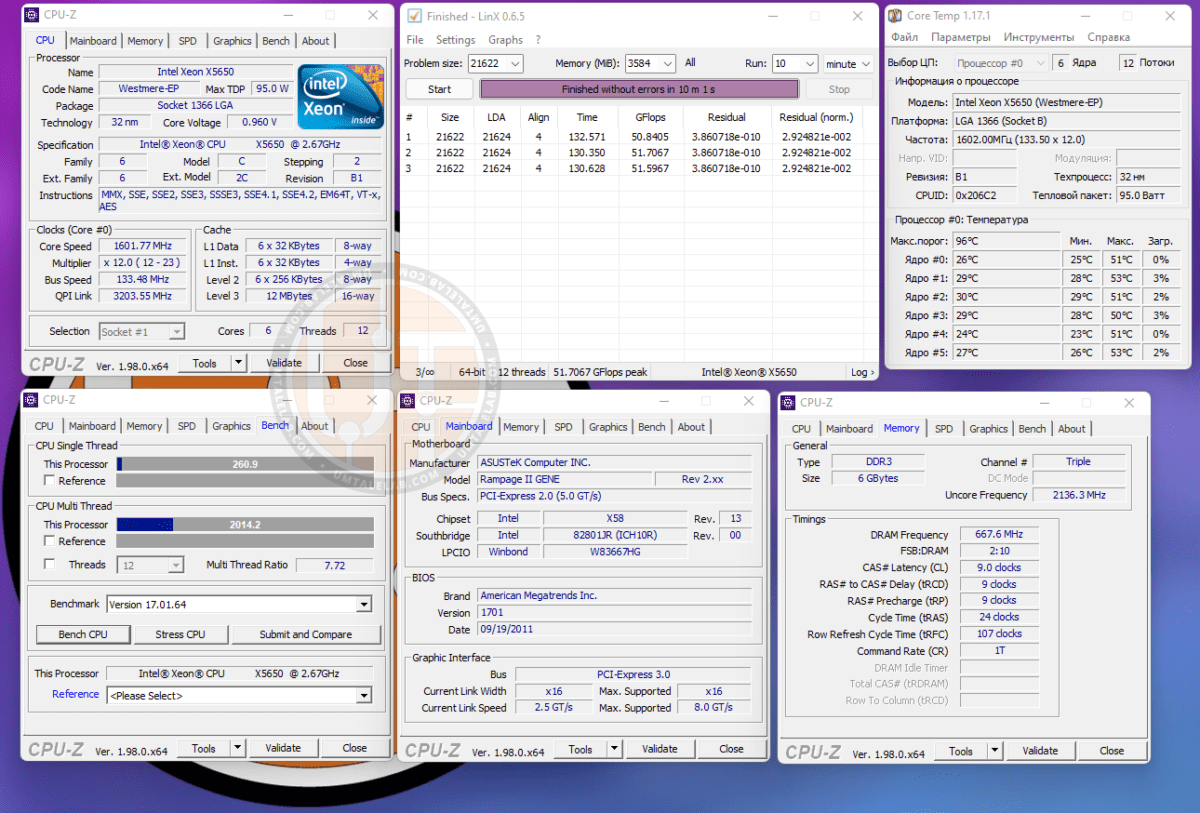Click the Core Speed 1601.77 MHz field

143,246
